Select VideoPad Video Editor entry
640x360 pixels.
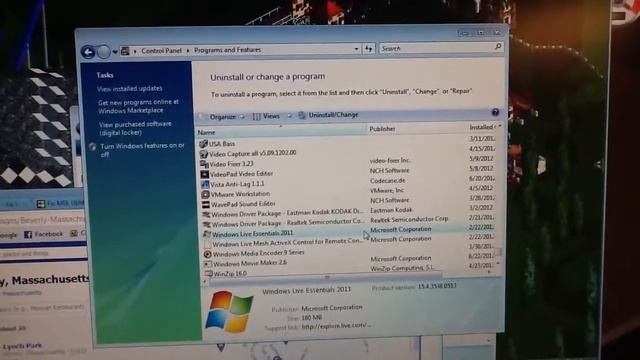pyautogui.click(x=241, y=174)
